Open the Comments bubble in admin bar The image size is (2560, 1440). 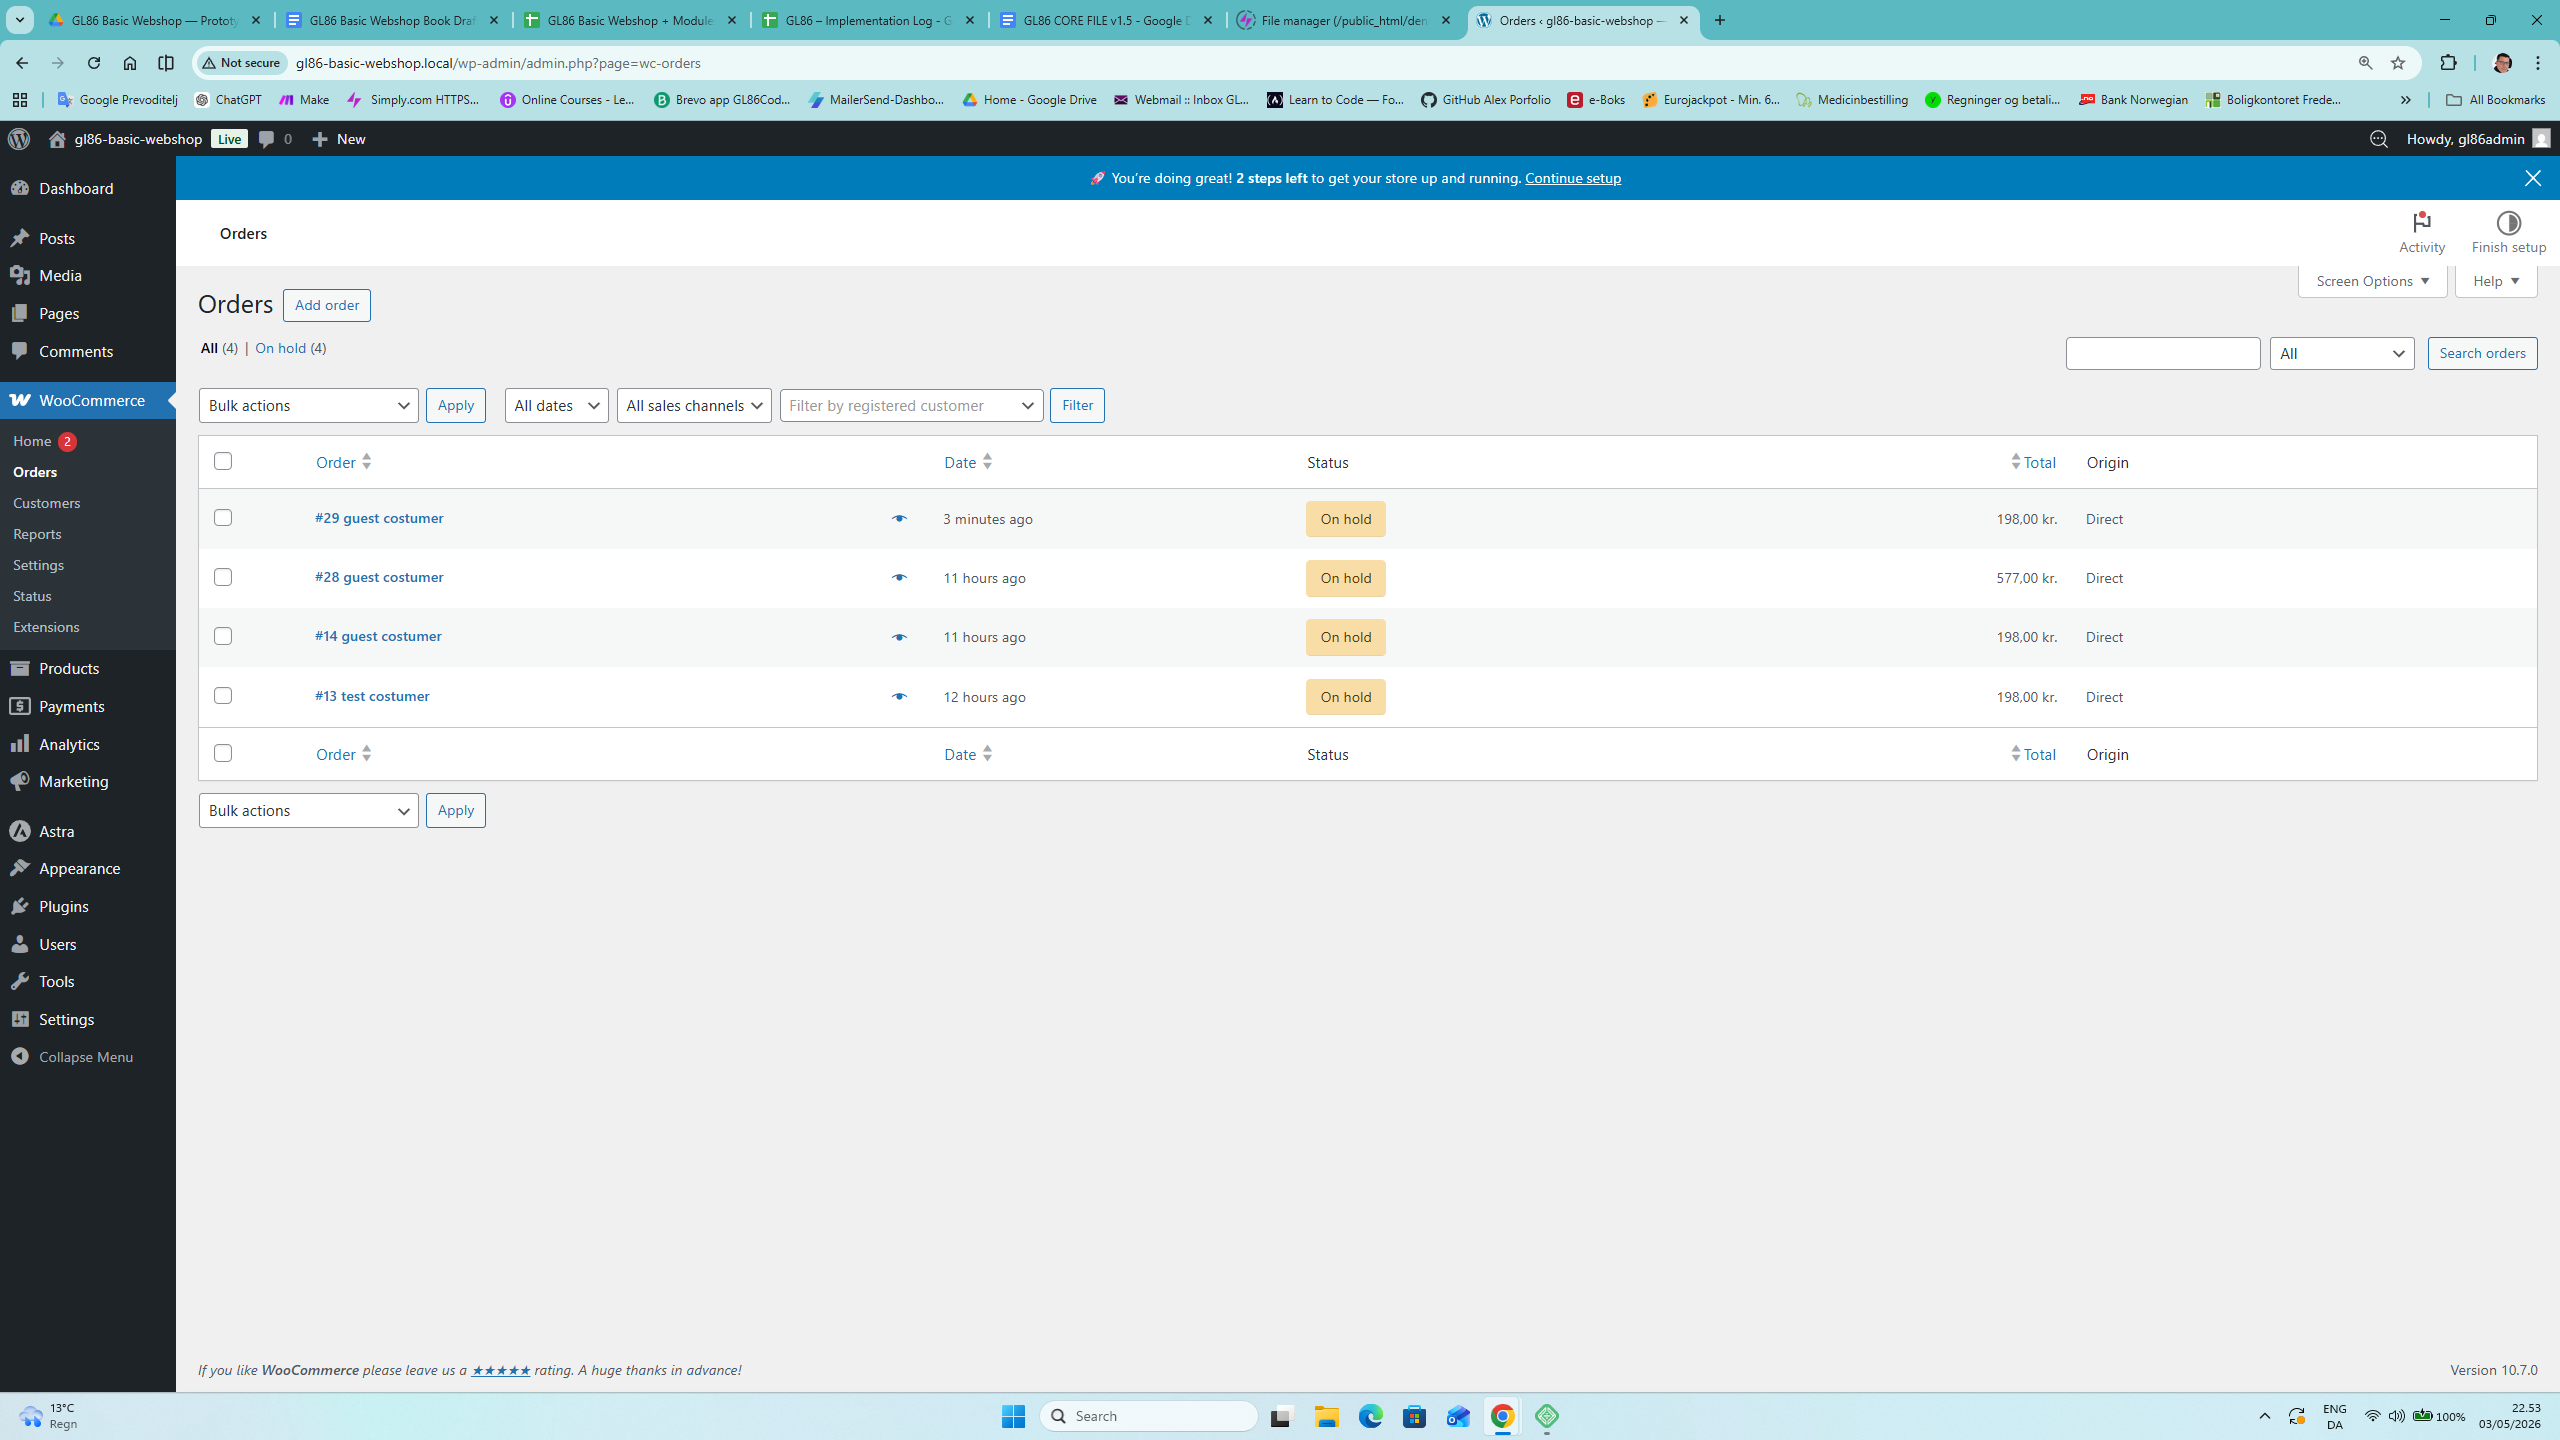click(x=275, y=139)
